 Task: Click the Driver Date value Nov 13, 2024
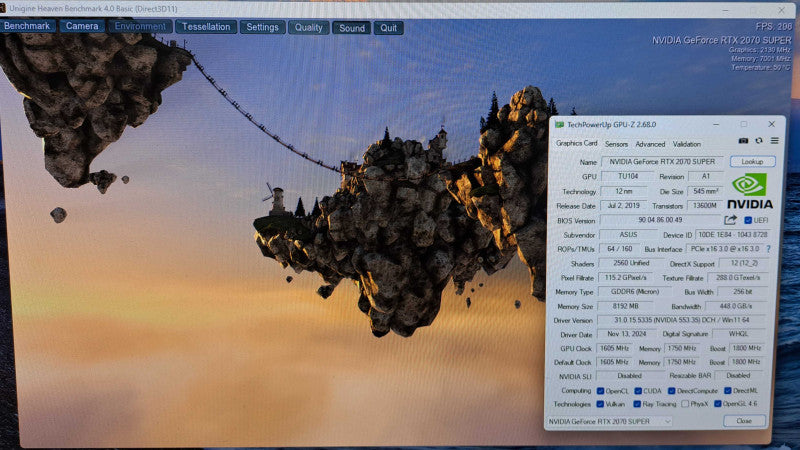tap(626, 334)
